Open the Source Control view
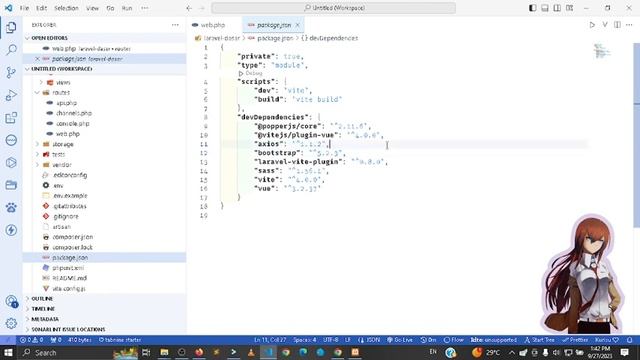This screenshot has height=360, width=640. click(11, 73)
